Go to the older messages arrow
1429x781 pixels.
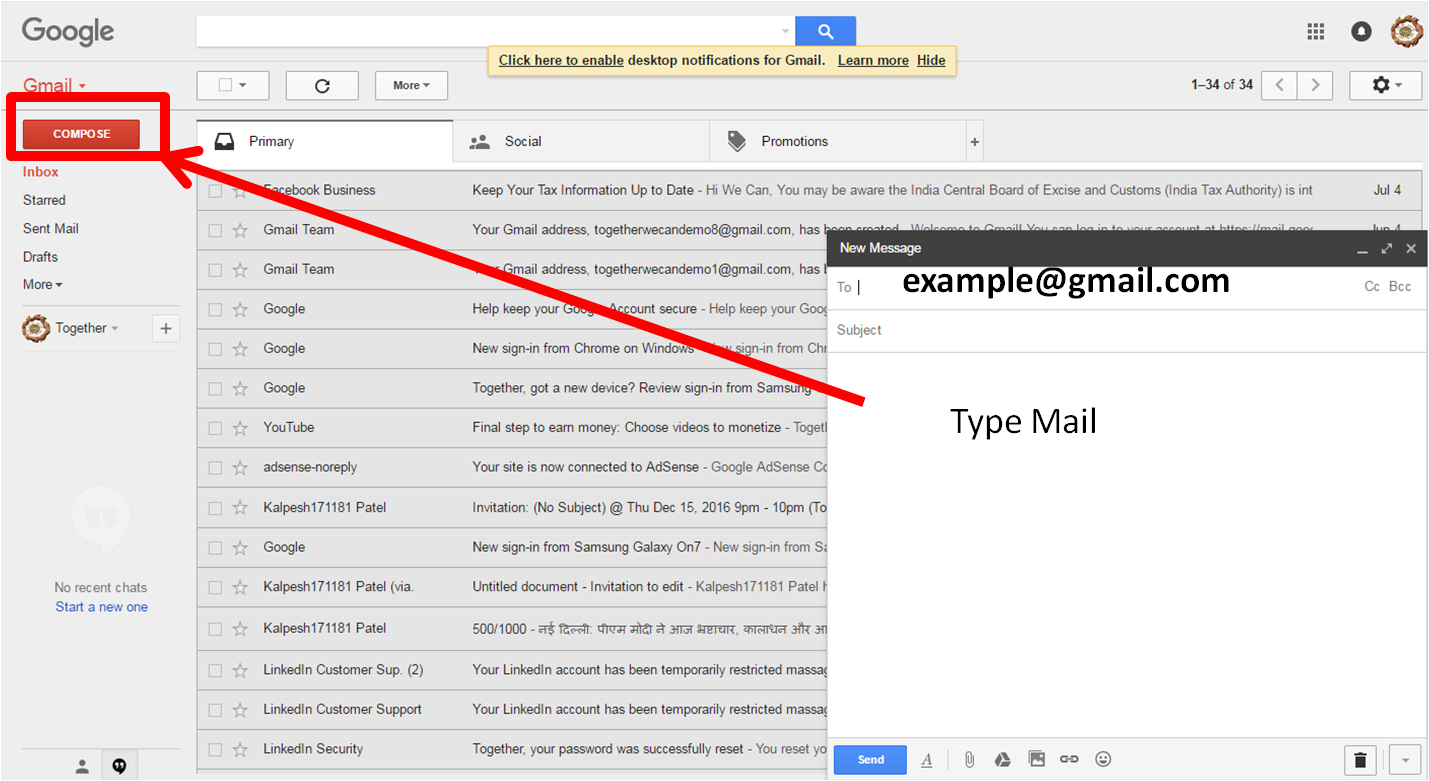1316,85
